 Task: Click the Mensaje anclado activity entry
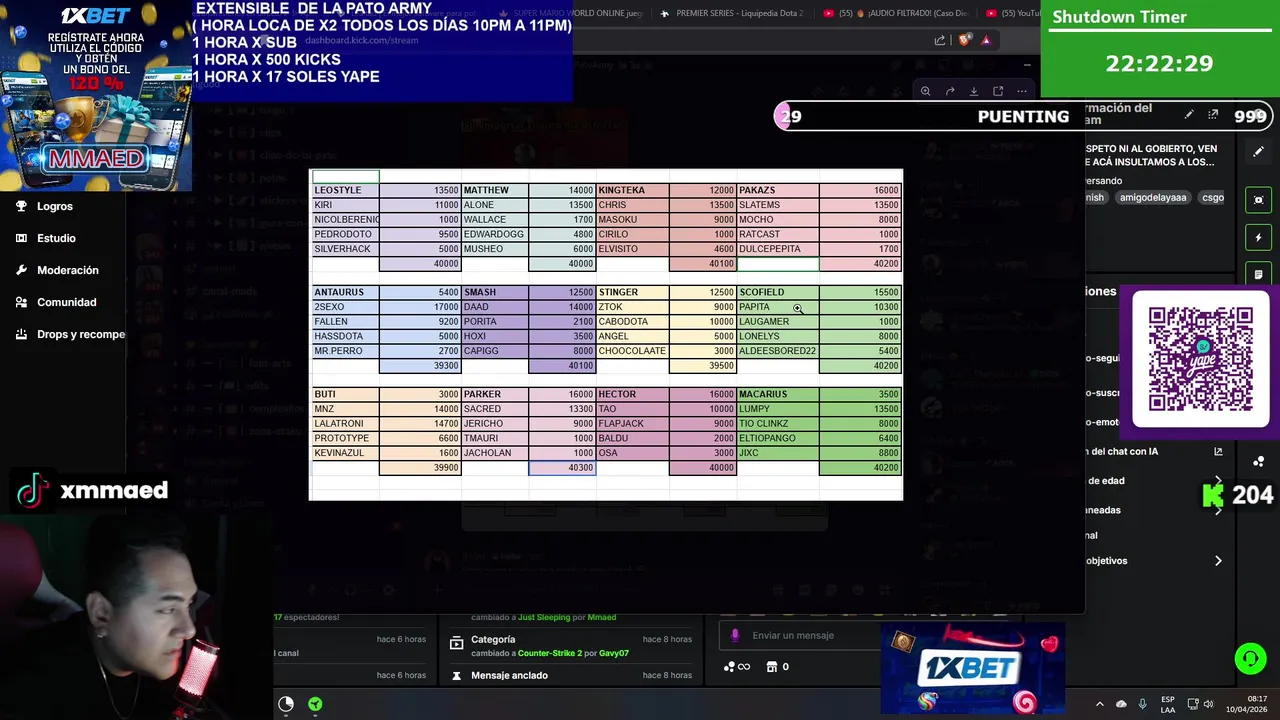point(509,675)
